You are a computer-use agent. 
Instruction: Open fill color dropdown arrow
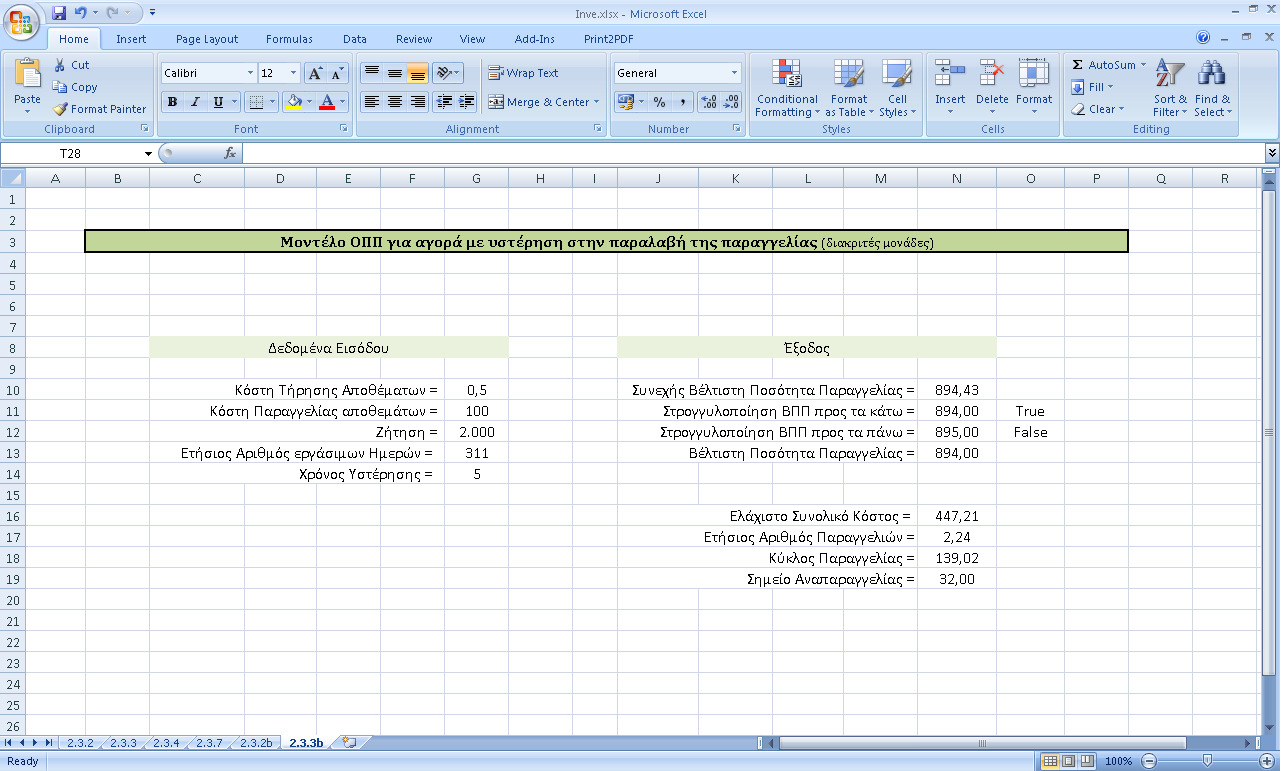(x=309, y=102)
